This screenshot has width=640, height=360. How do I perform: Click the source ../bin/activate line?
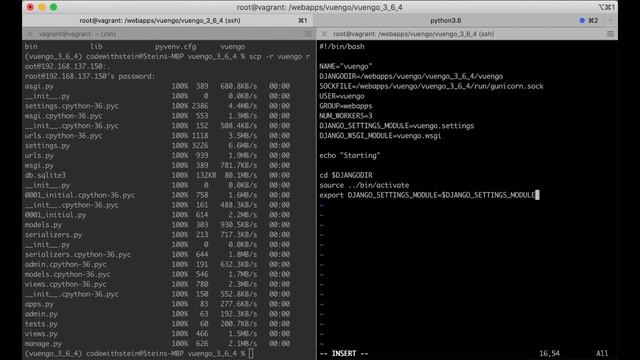click(x=364, y=185)
